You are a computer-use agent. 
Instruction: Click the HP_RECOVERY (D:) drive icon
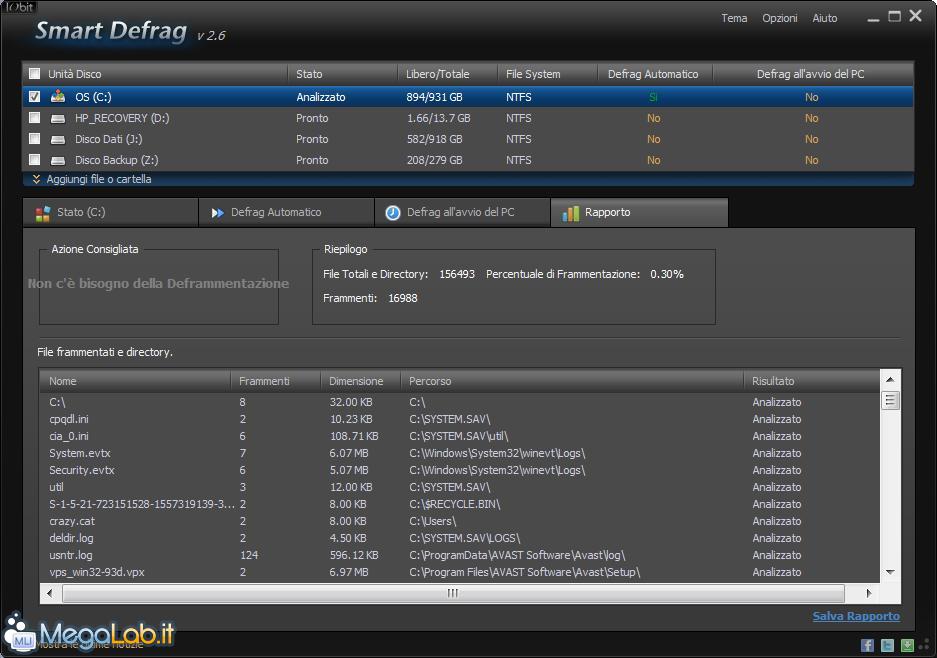[x=58, y=118]
